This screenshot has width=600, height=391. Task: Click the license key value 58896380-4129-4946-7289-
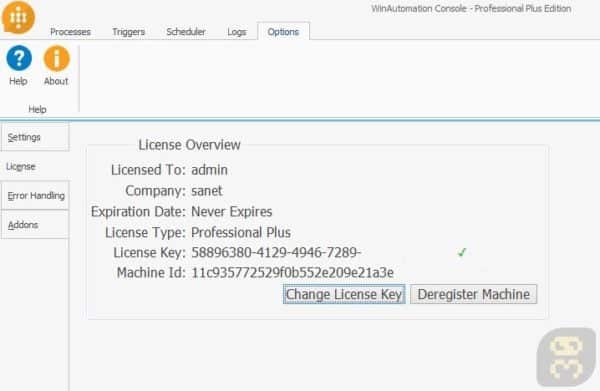point(276,253)
